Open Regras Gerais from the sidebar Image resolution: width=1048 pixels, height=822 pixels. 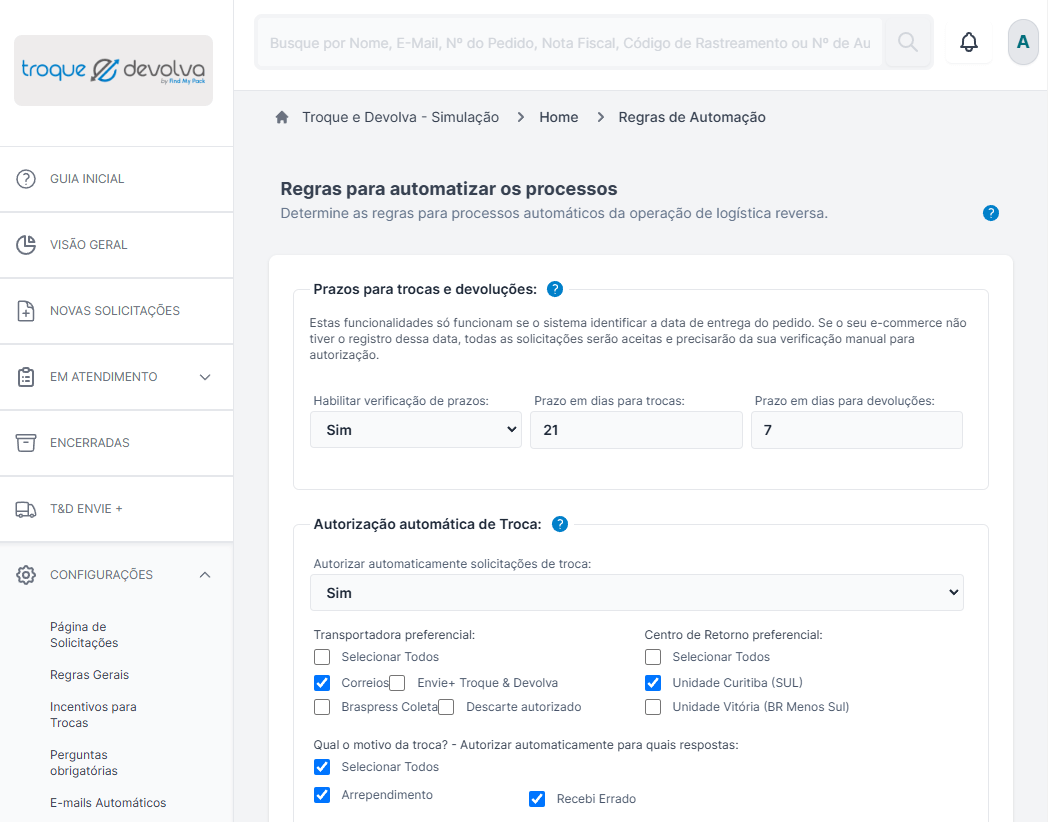click(90, 675)
